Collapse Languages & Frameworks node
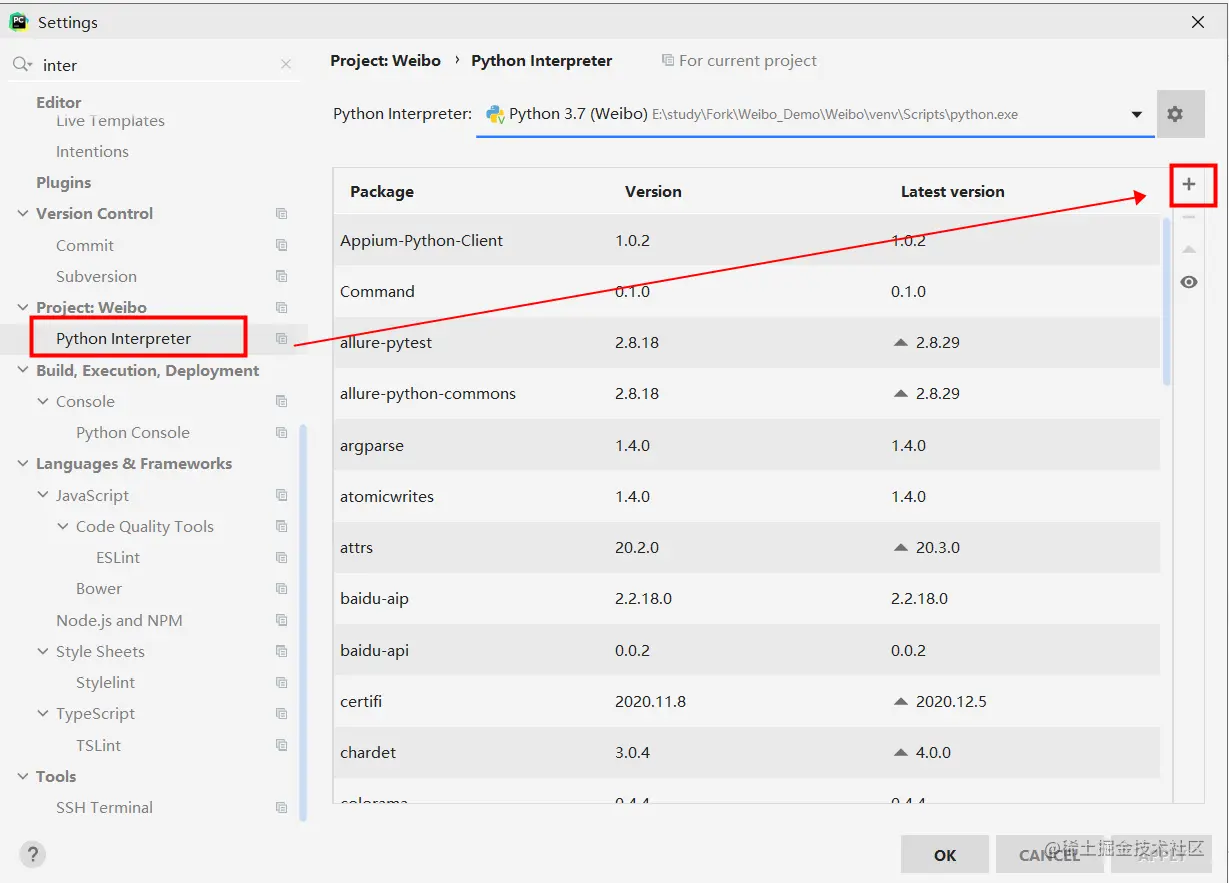Image resolution: width=1229 pixels, height=883 pixels. (23, 464)
